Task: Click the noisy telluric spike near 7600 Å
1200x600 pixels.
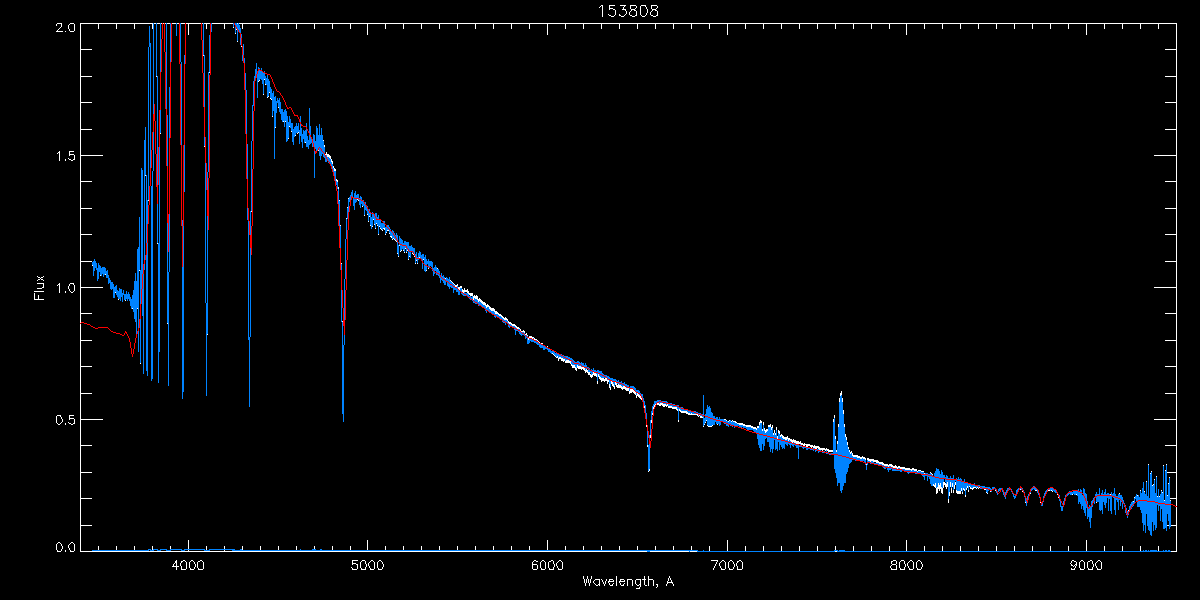Action: [841, 441]
